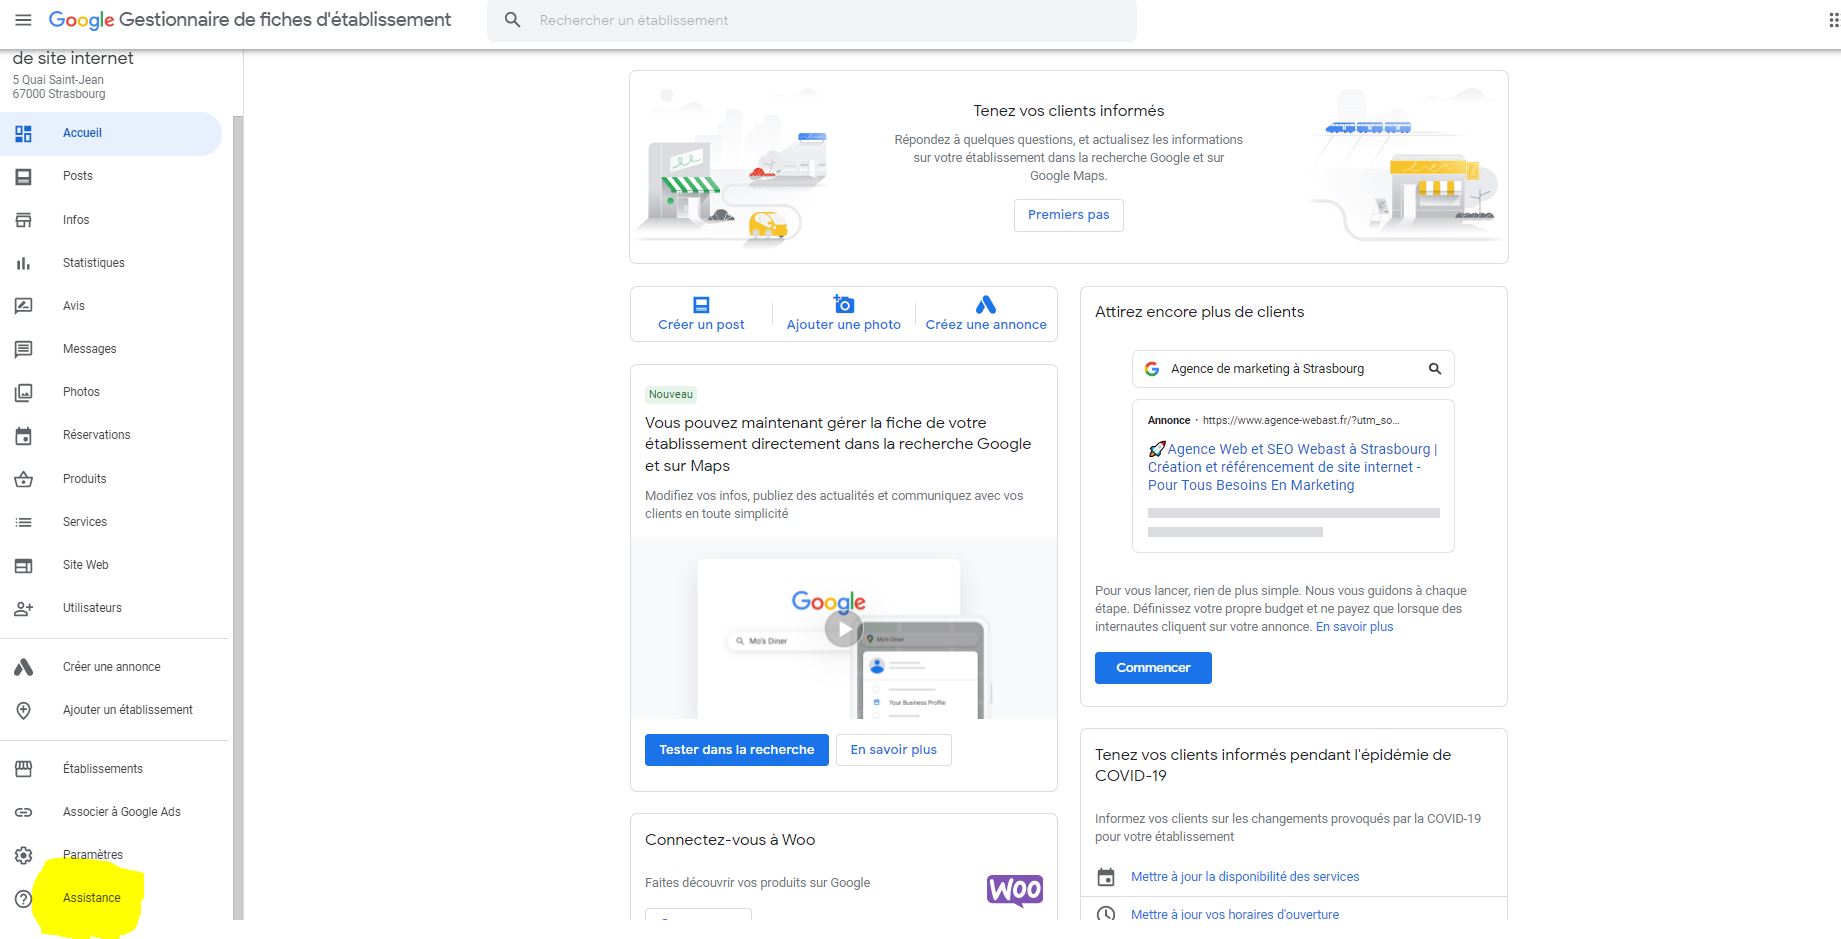Click the Posts icon in sidebar

click(23, 176)
